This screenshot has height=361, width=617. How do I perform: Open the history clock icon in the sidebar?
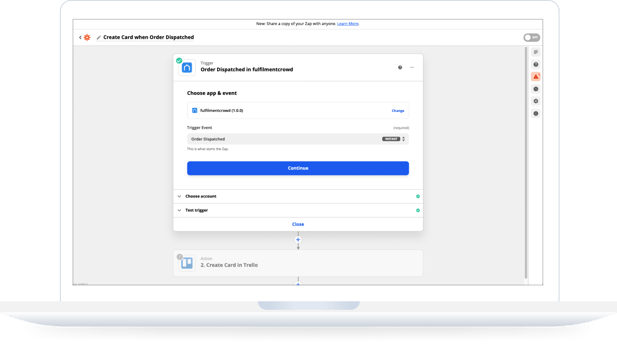[x=536, y=89]
